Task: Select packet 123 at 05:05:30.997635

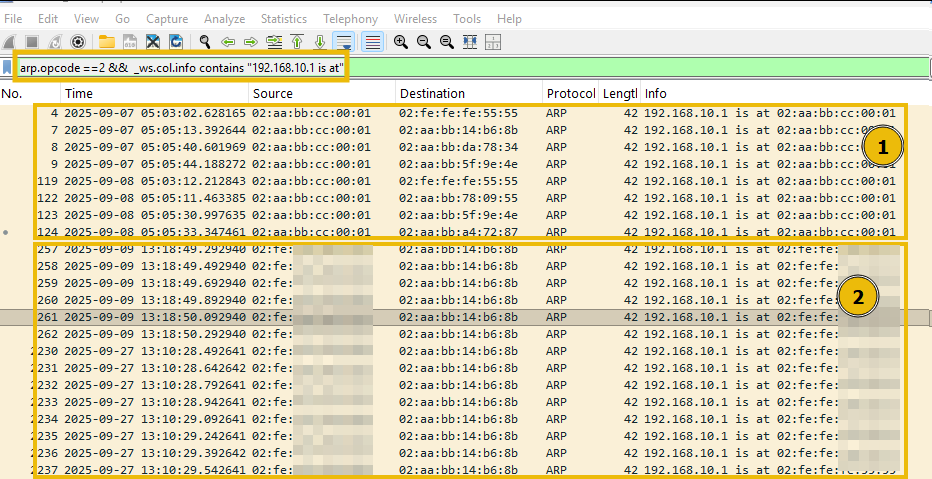Action: pyautogui.click(x=466, y=215)
